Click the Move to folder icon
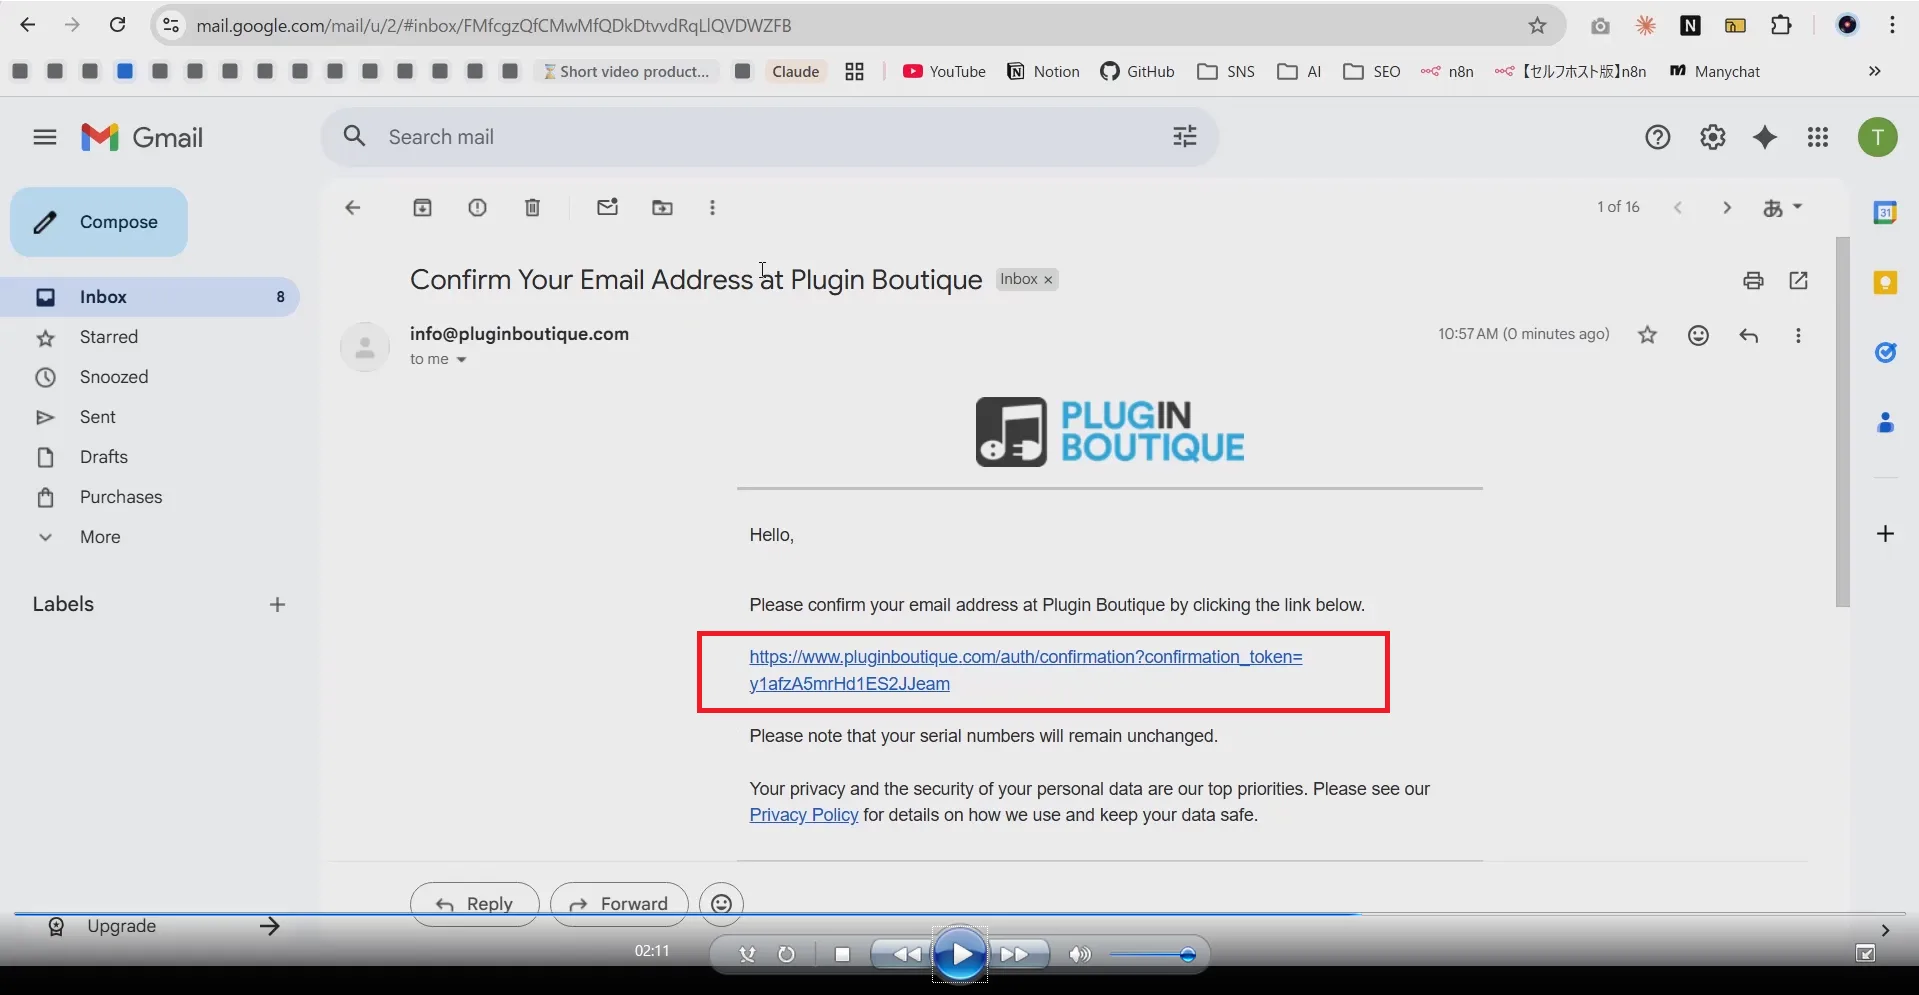1919x995 pixels. tap(662, 208)
